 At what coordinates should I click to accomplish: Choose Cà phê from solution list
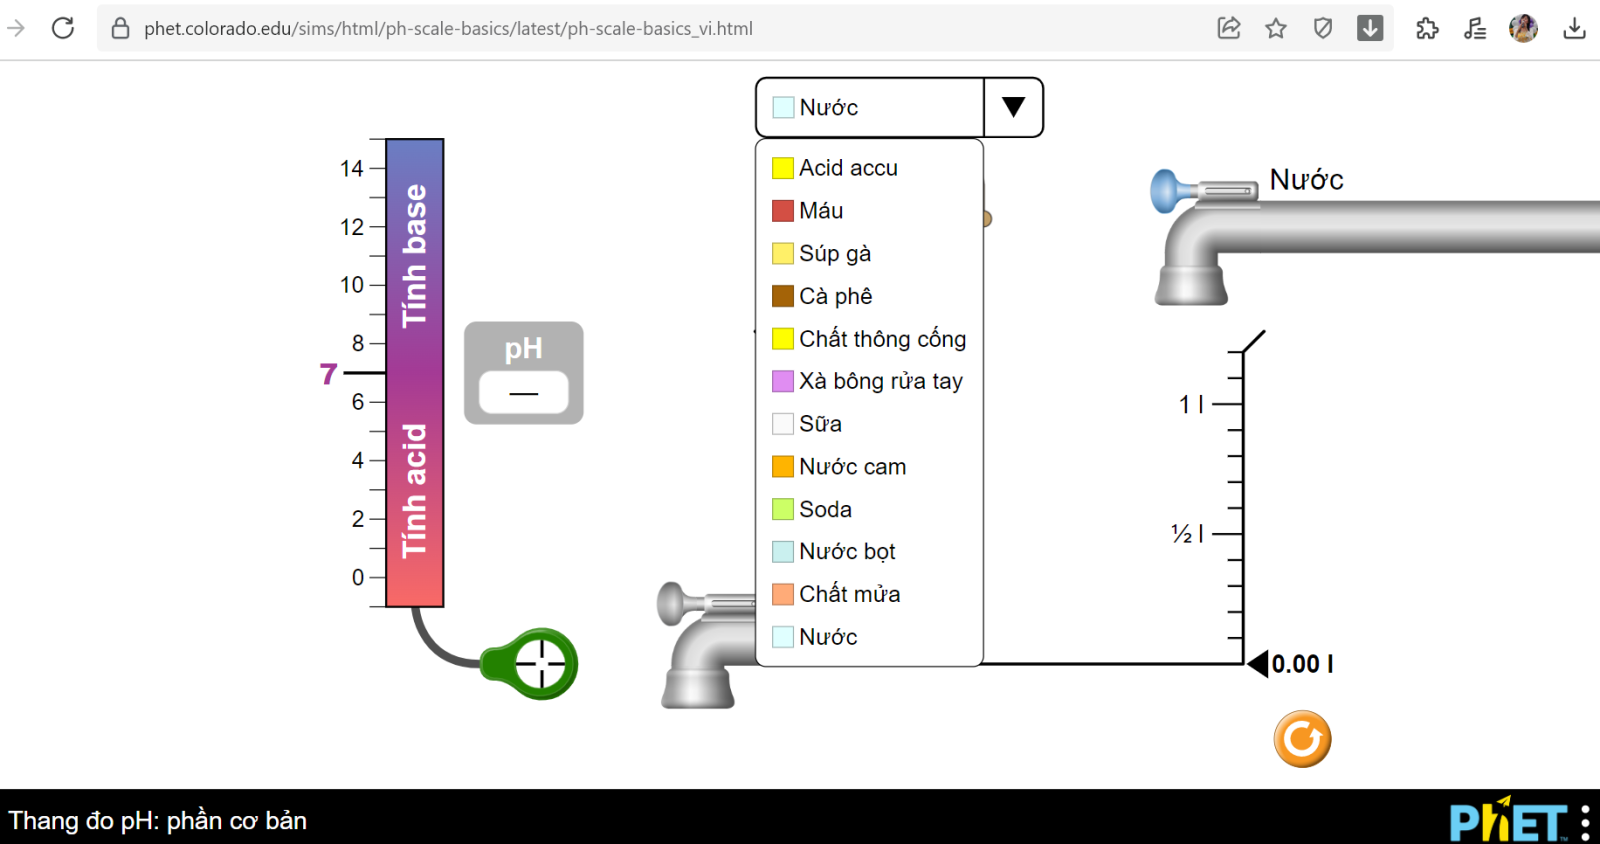tap(835, 296)
